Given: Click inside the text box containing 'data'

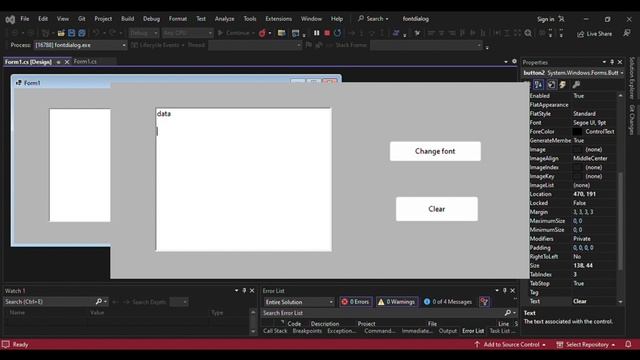Looking at the screenshot, I should point(244,180).
